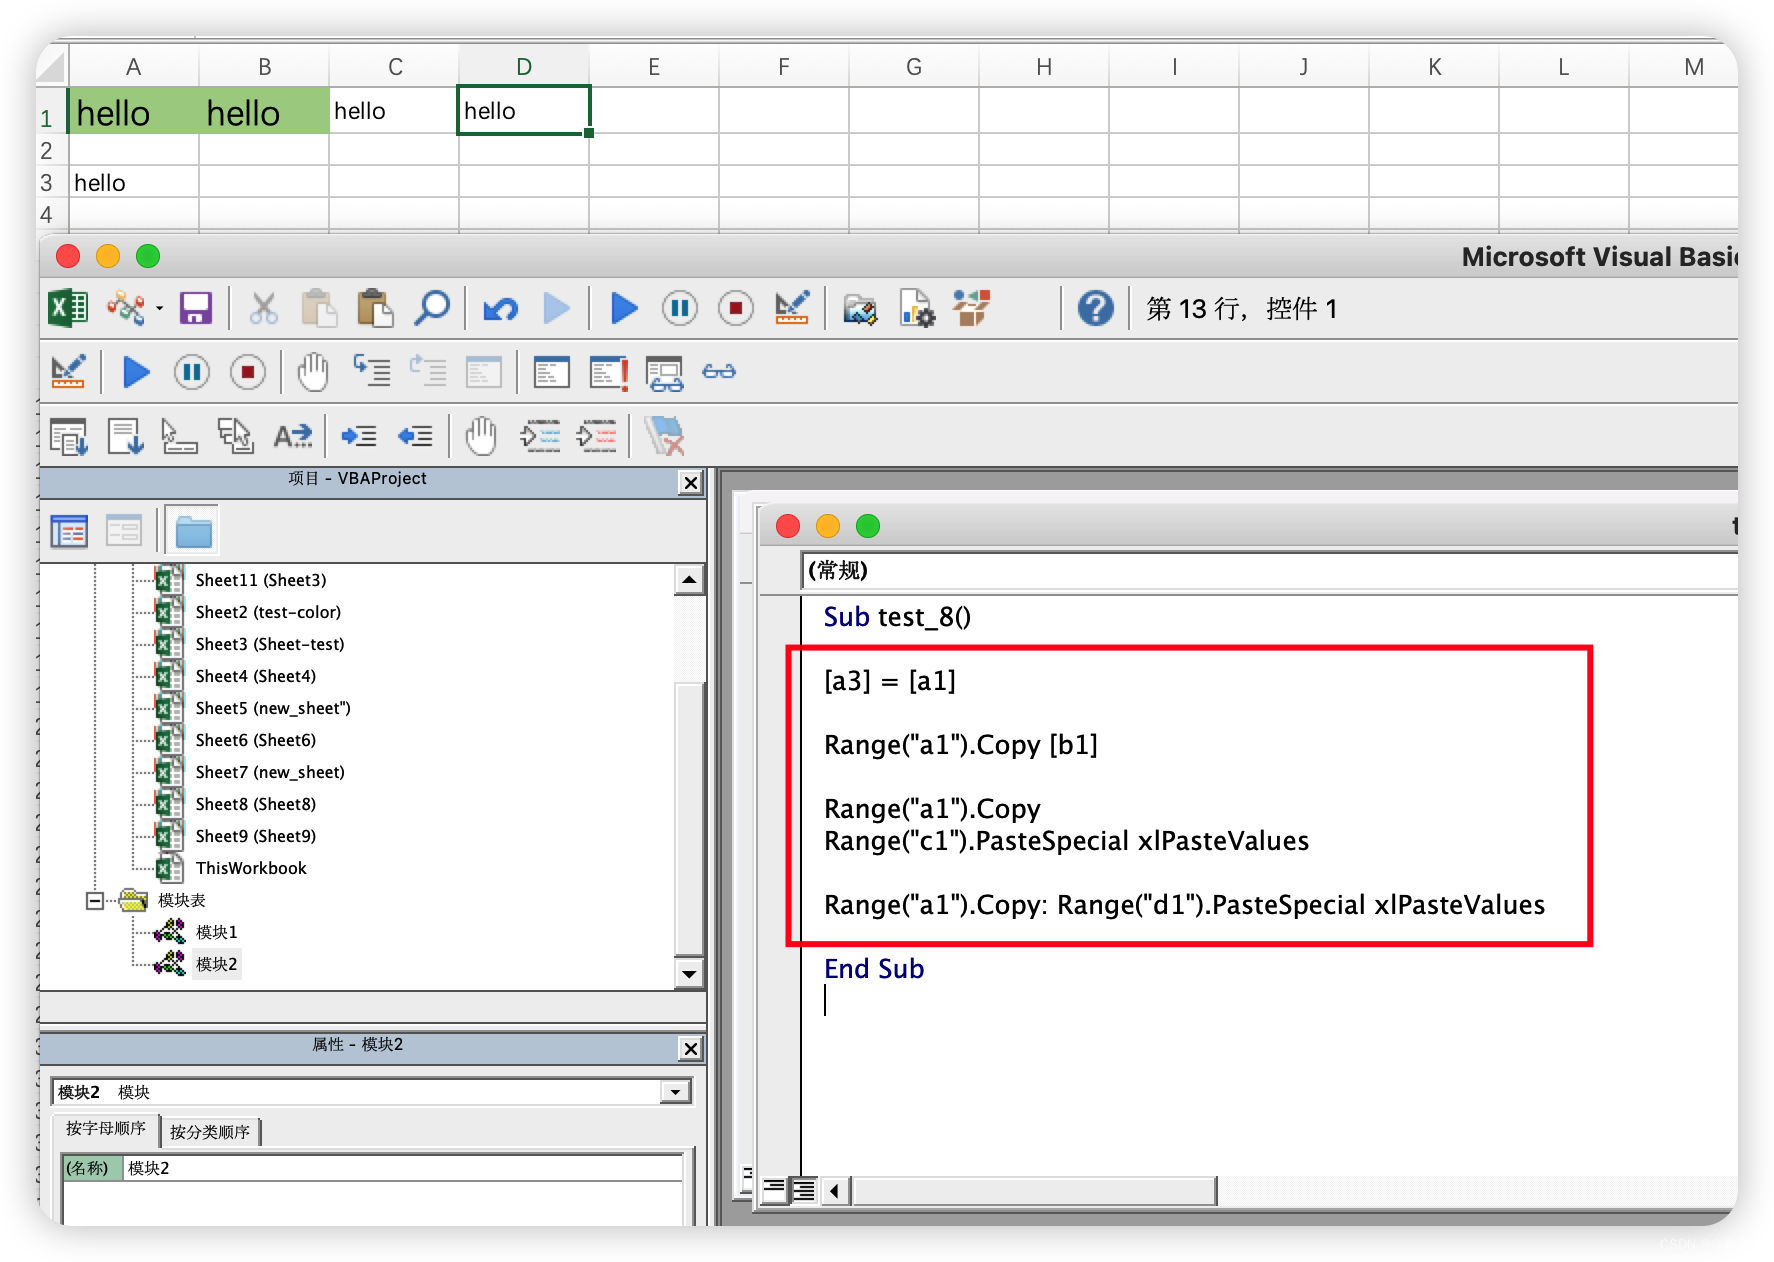
Task: Click the Copy icon in the standard toolbar
Action: pos(319,308)
